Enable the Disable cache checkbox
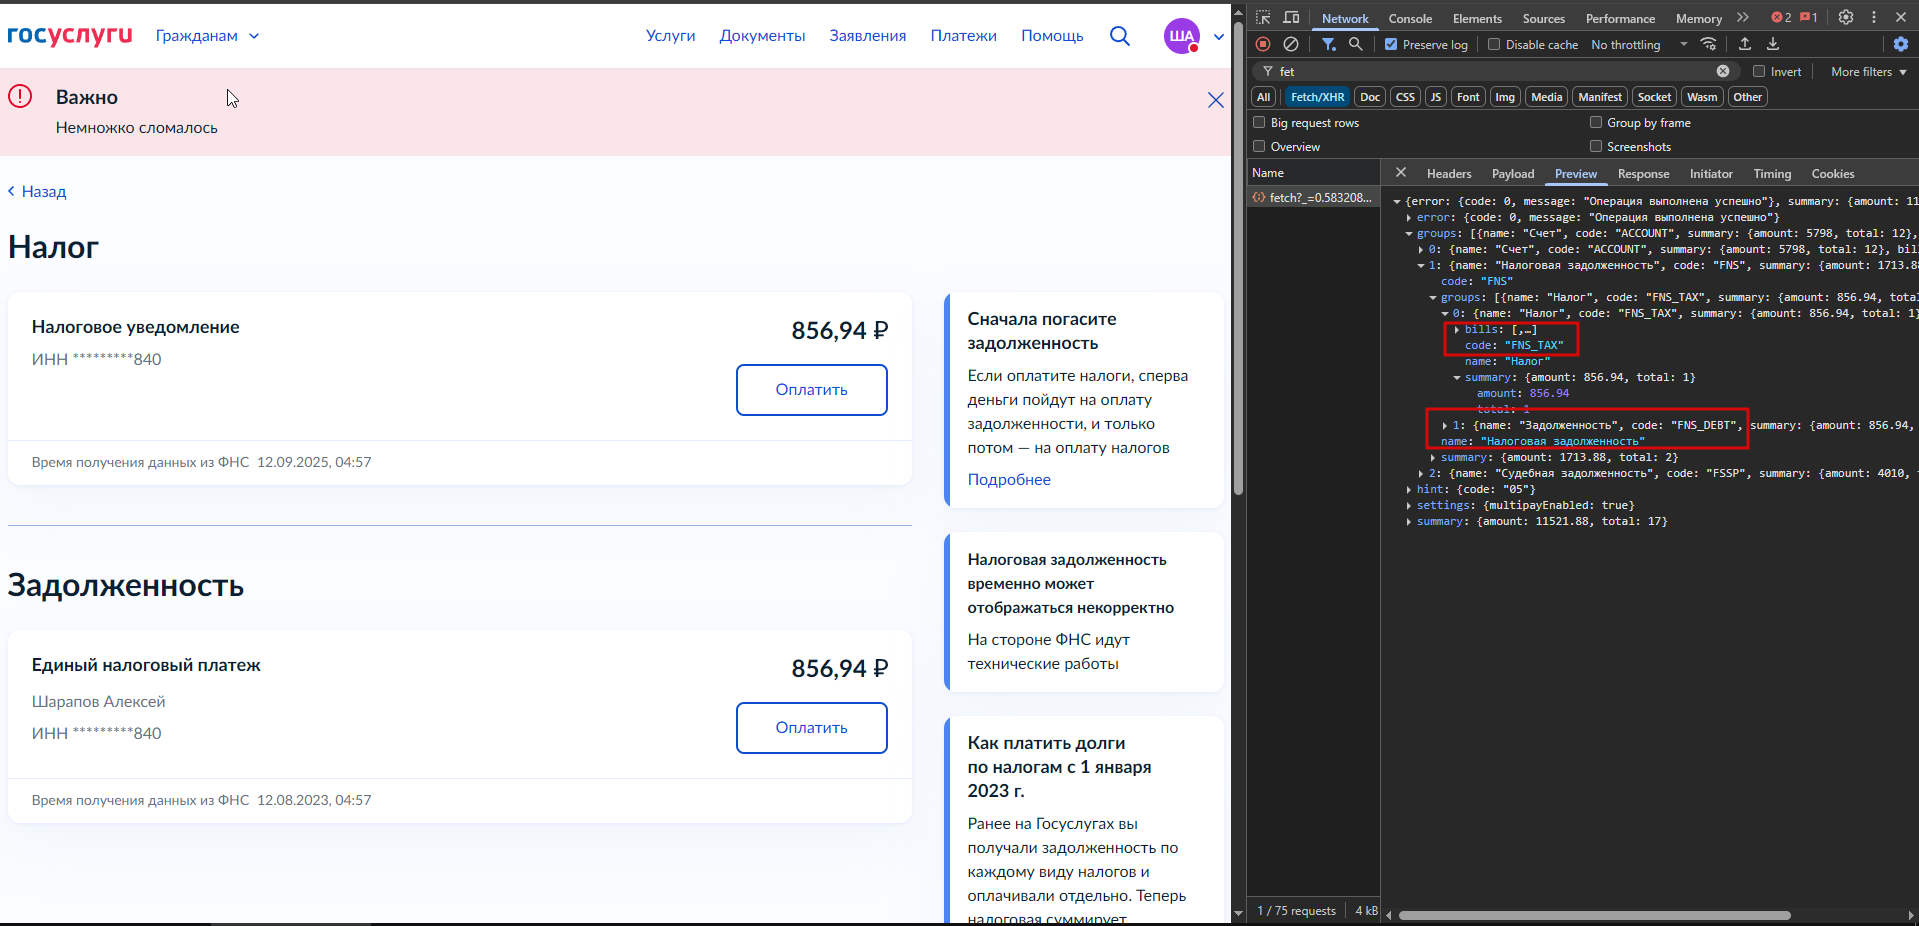Image resolution: width=1919 pixels, height=926 pixels. 1494,44
